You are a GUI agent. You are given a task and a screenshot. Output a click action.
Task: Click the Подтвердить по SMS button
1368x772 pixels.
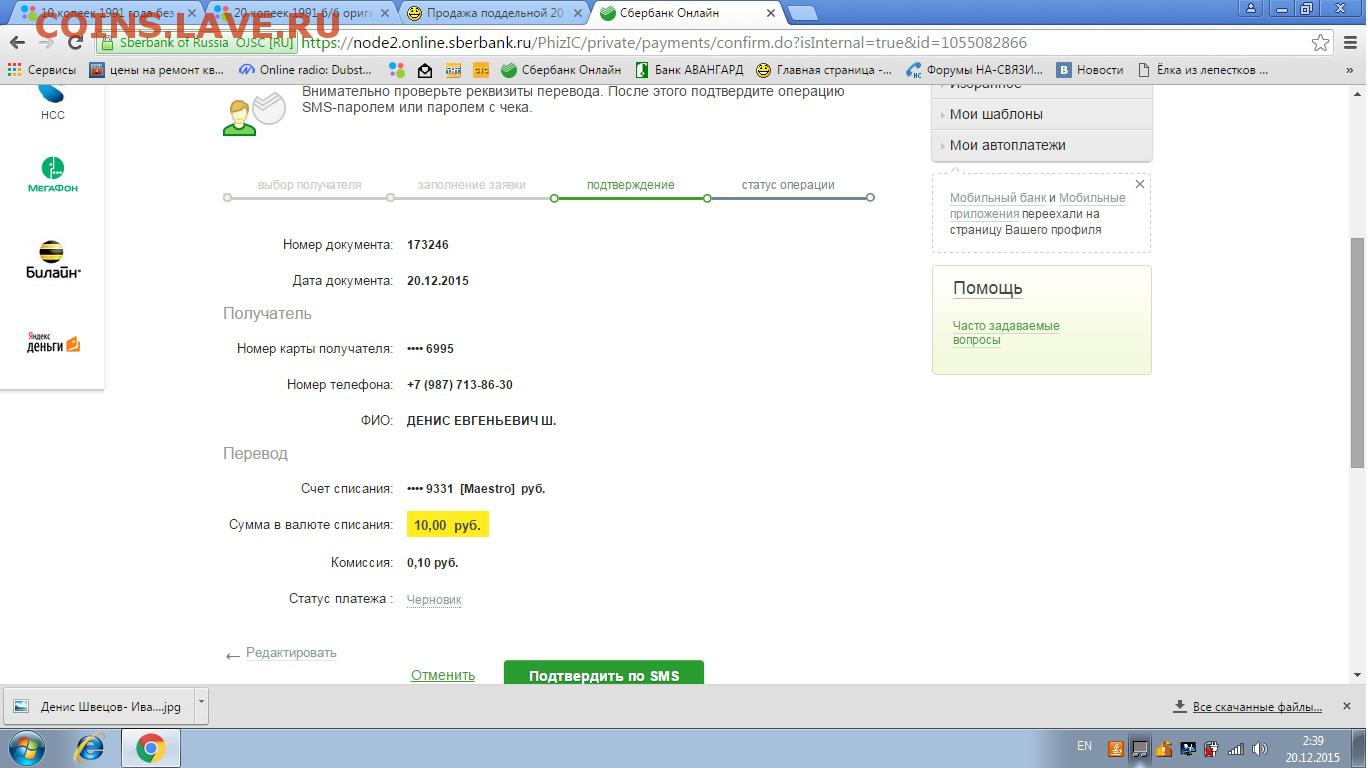tap(604, 672)
